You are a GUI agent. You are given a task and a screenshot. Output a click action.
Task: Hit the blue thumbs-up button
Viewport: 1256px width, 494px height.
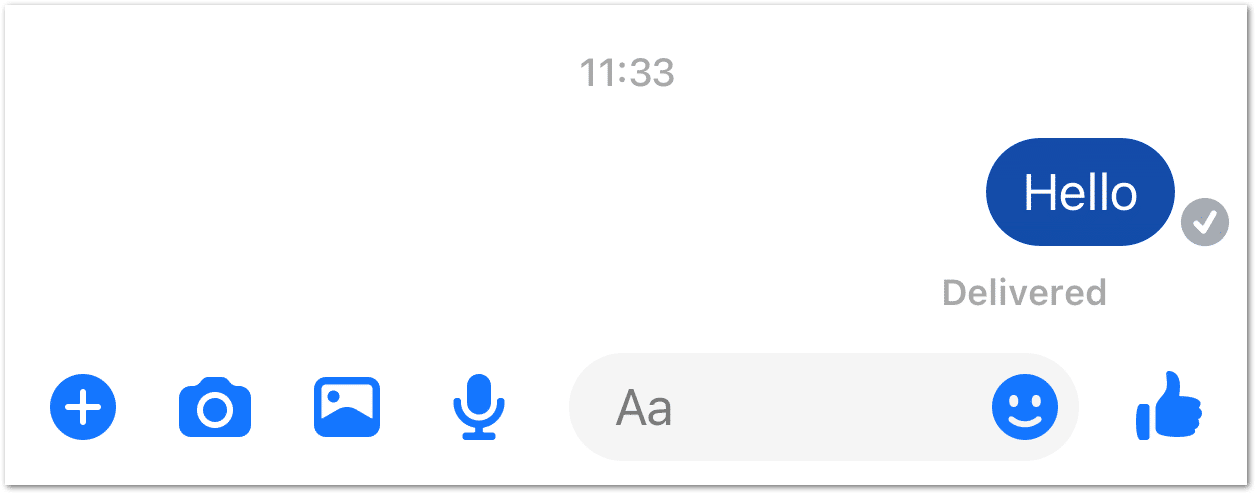click(1169, 405)
